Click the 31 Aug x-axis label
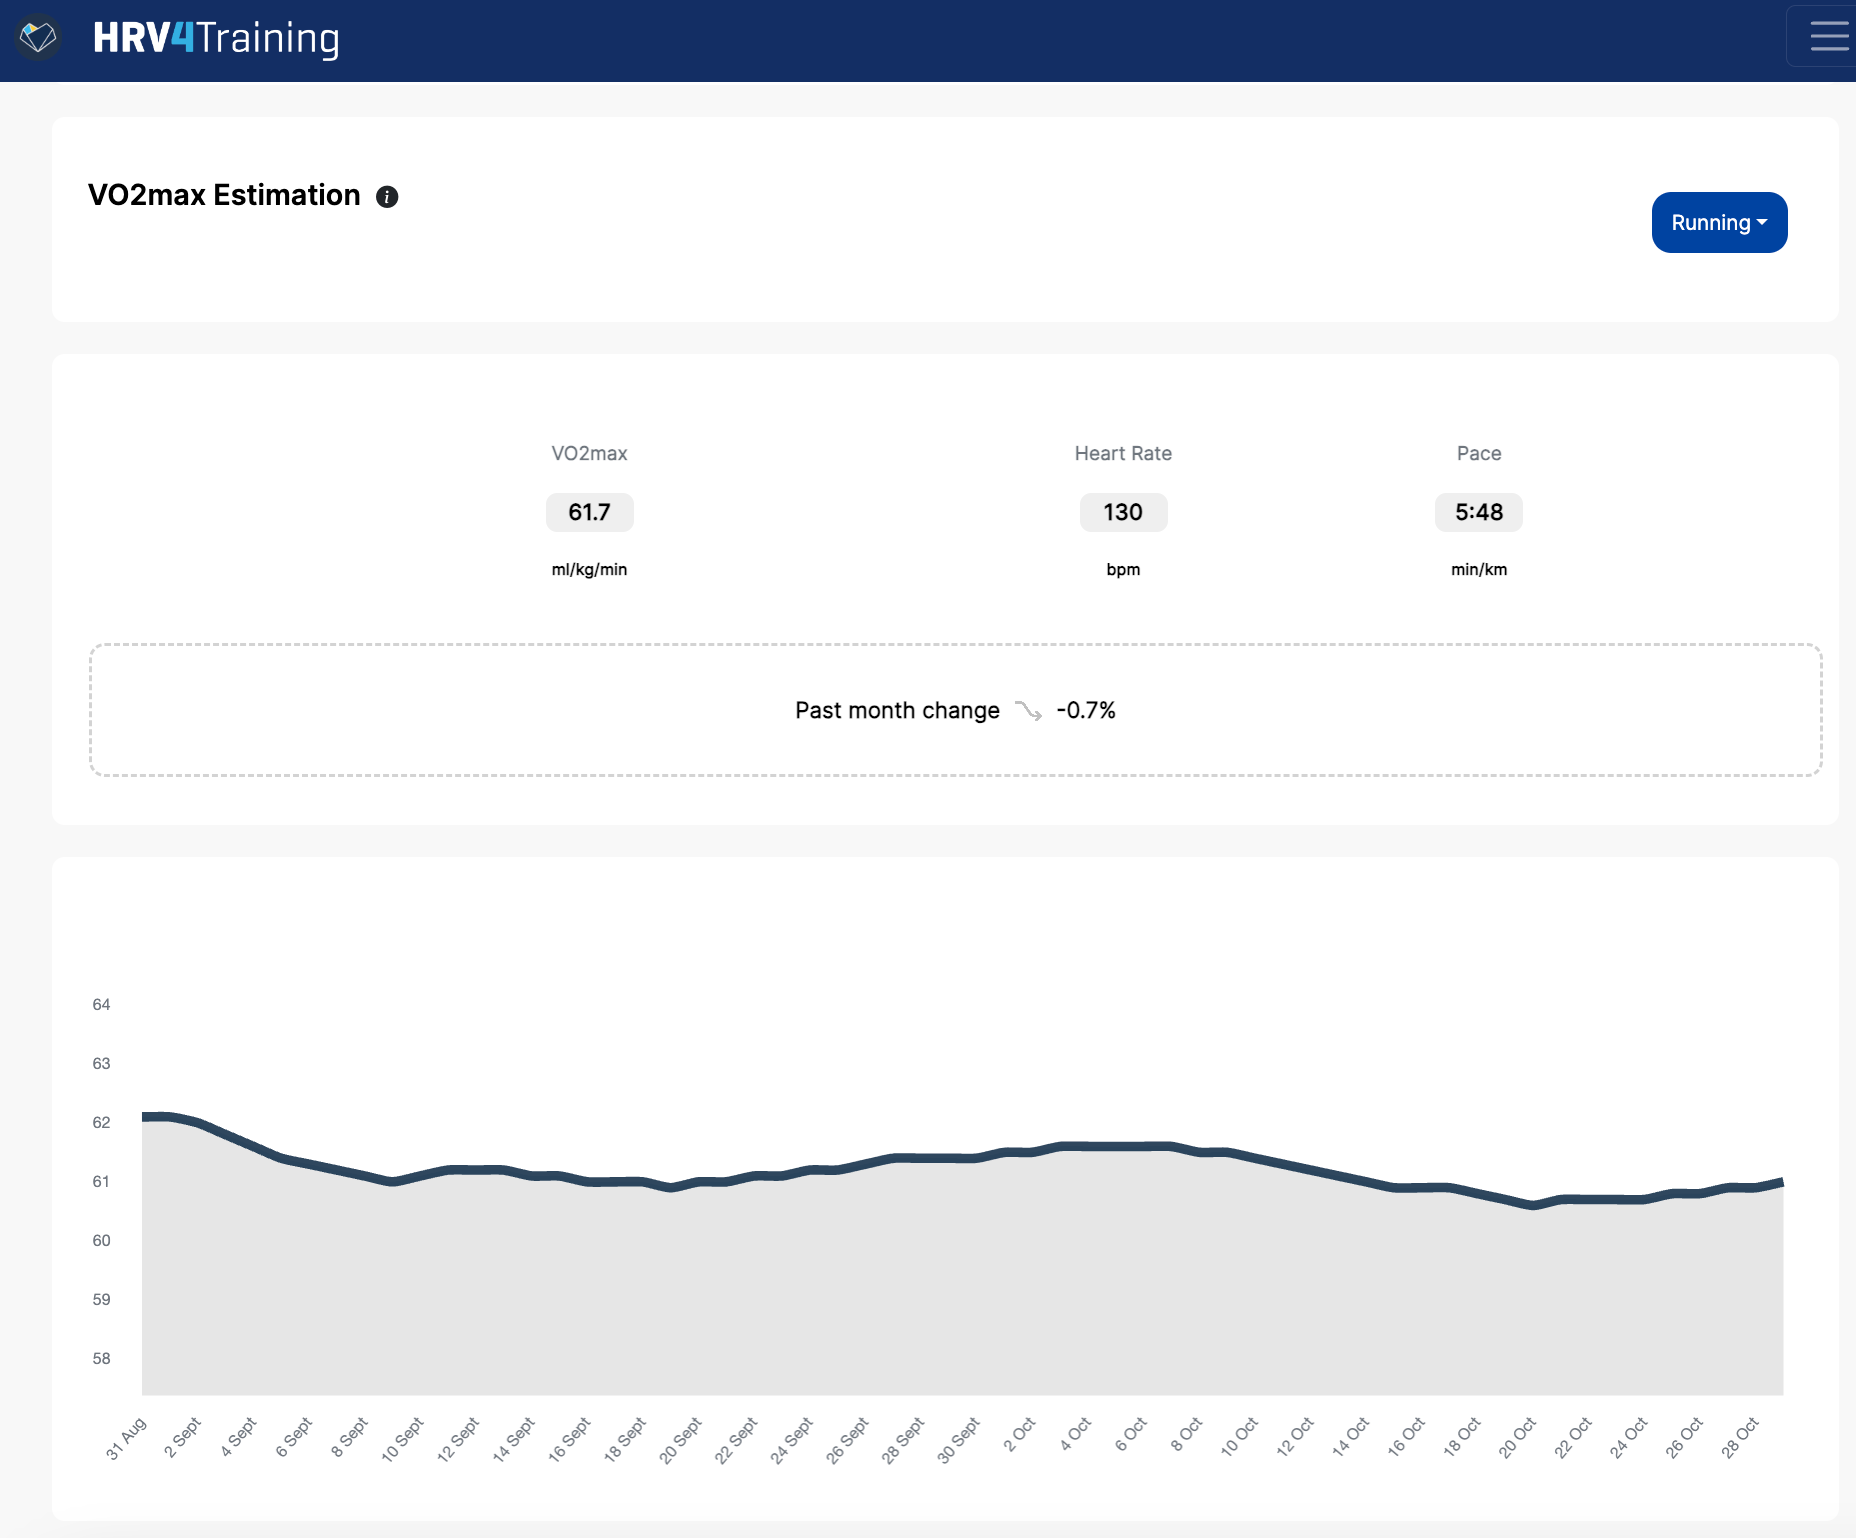 click(x=126, y=1439)
